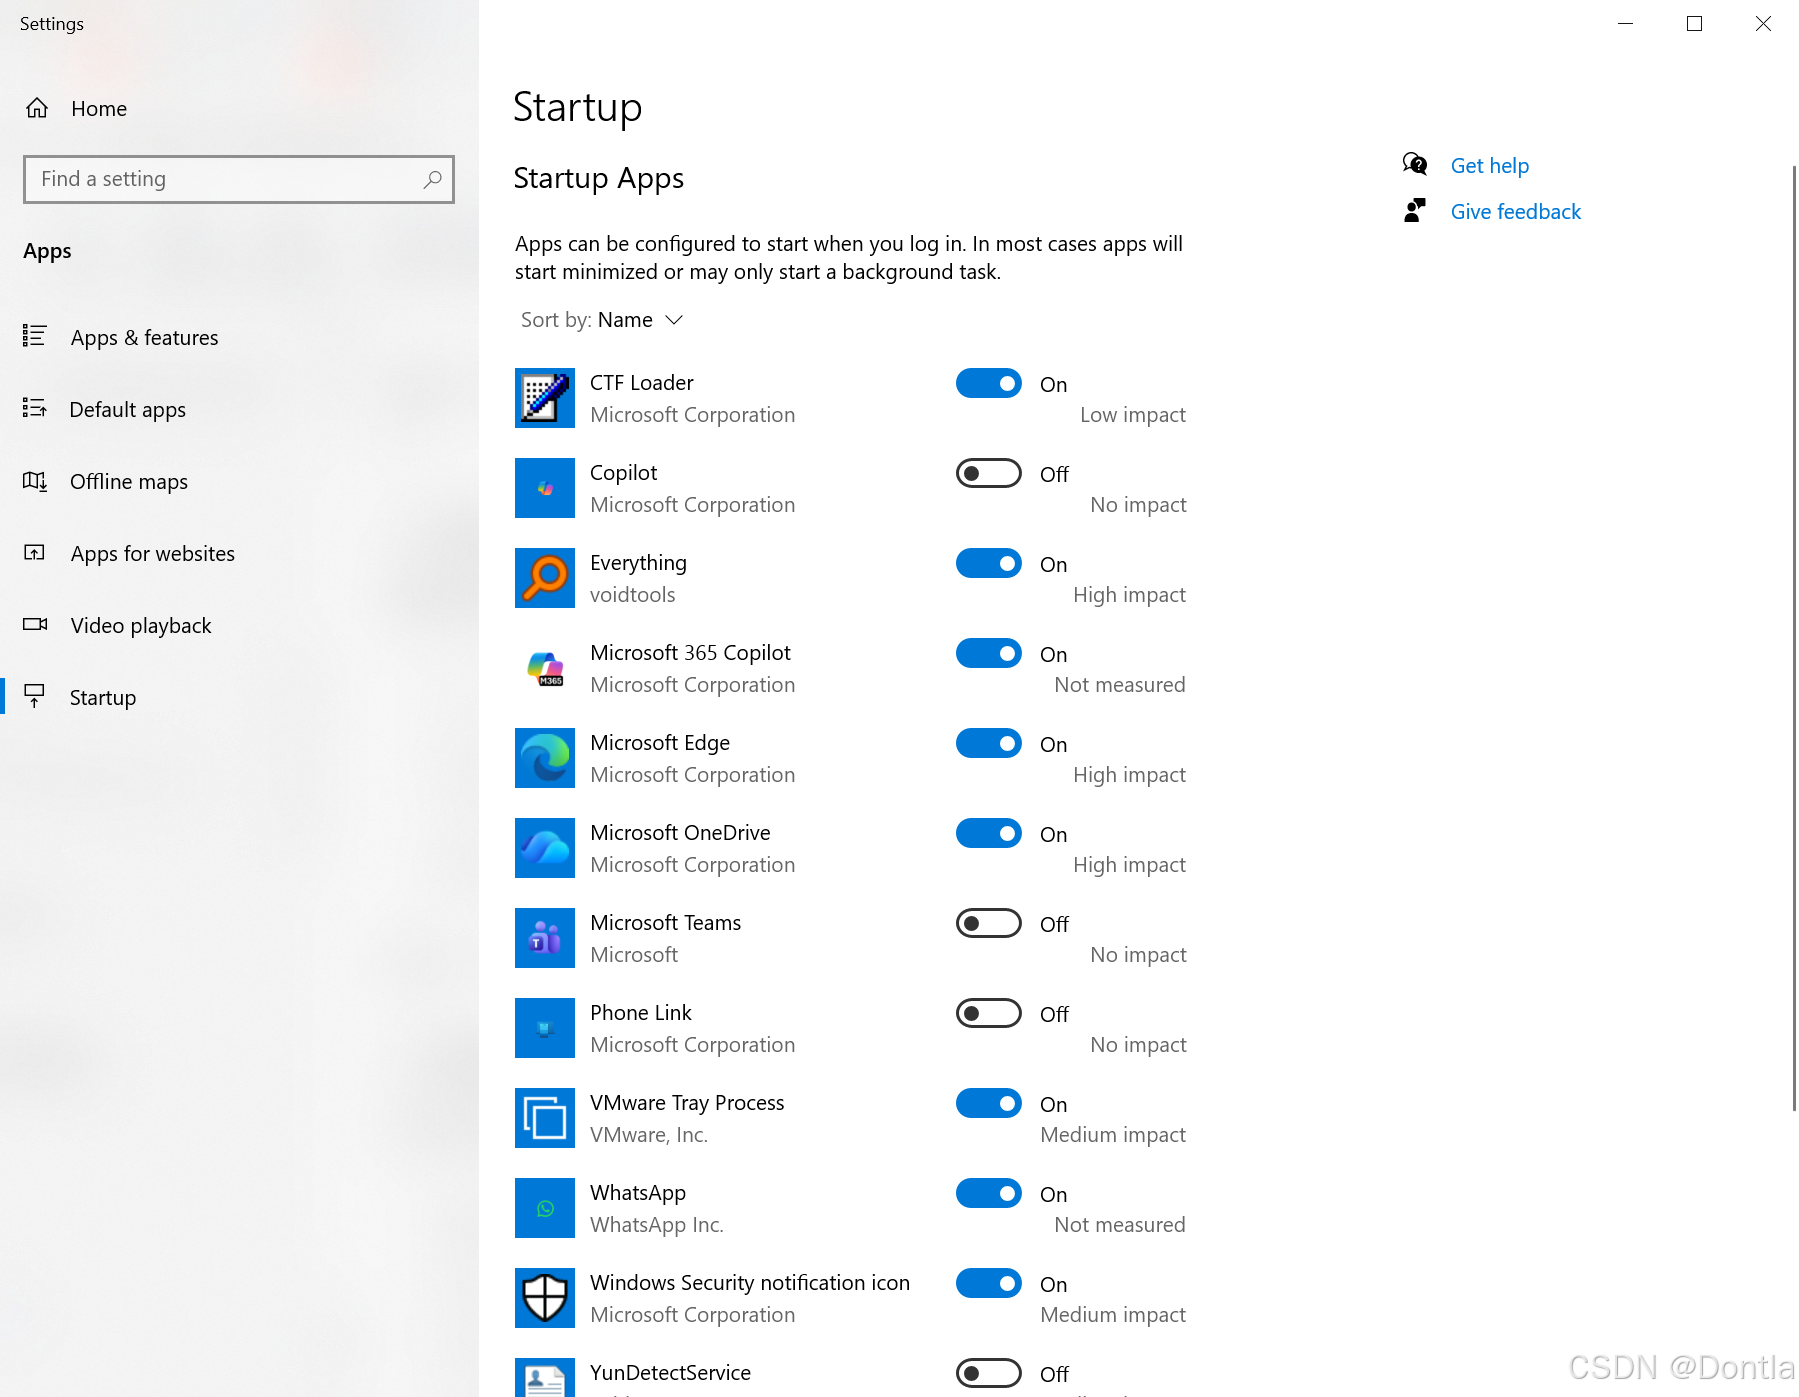Click the Windows Security shield icon
The image size is (1799, 1397).
click(x=545, y=1298)
